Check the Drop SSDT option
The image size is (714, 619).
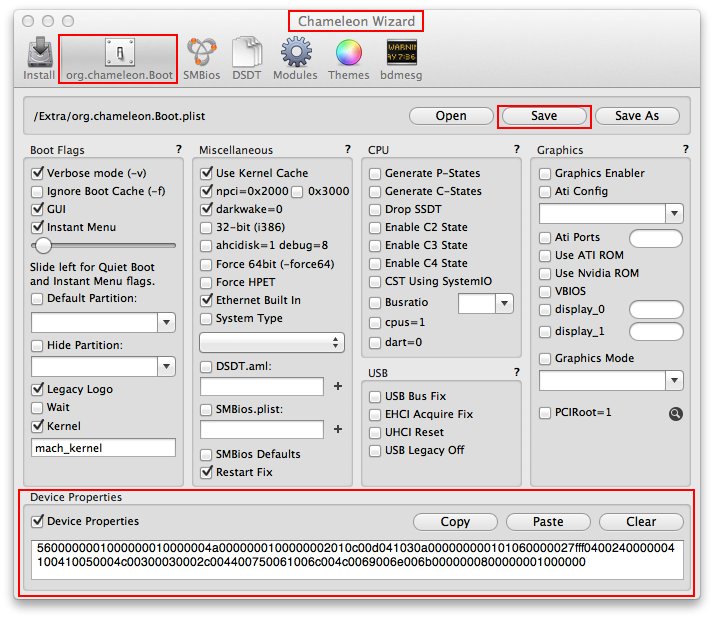(x=375, y=210)
